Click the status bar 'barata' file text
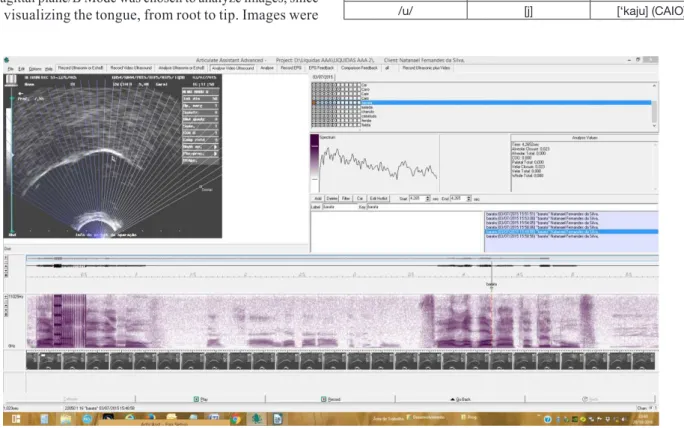This screenshot has height=428, width=684. [x=99, y=408]
